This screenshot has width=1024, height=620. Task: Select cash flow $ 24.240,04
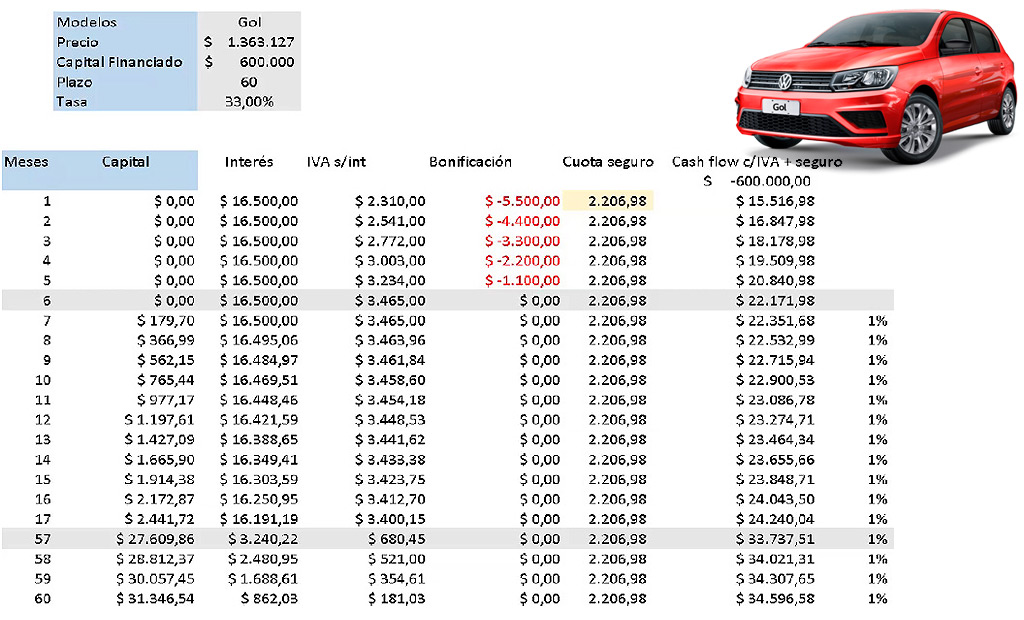[x=775, y=519]
